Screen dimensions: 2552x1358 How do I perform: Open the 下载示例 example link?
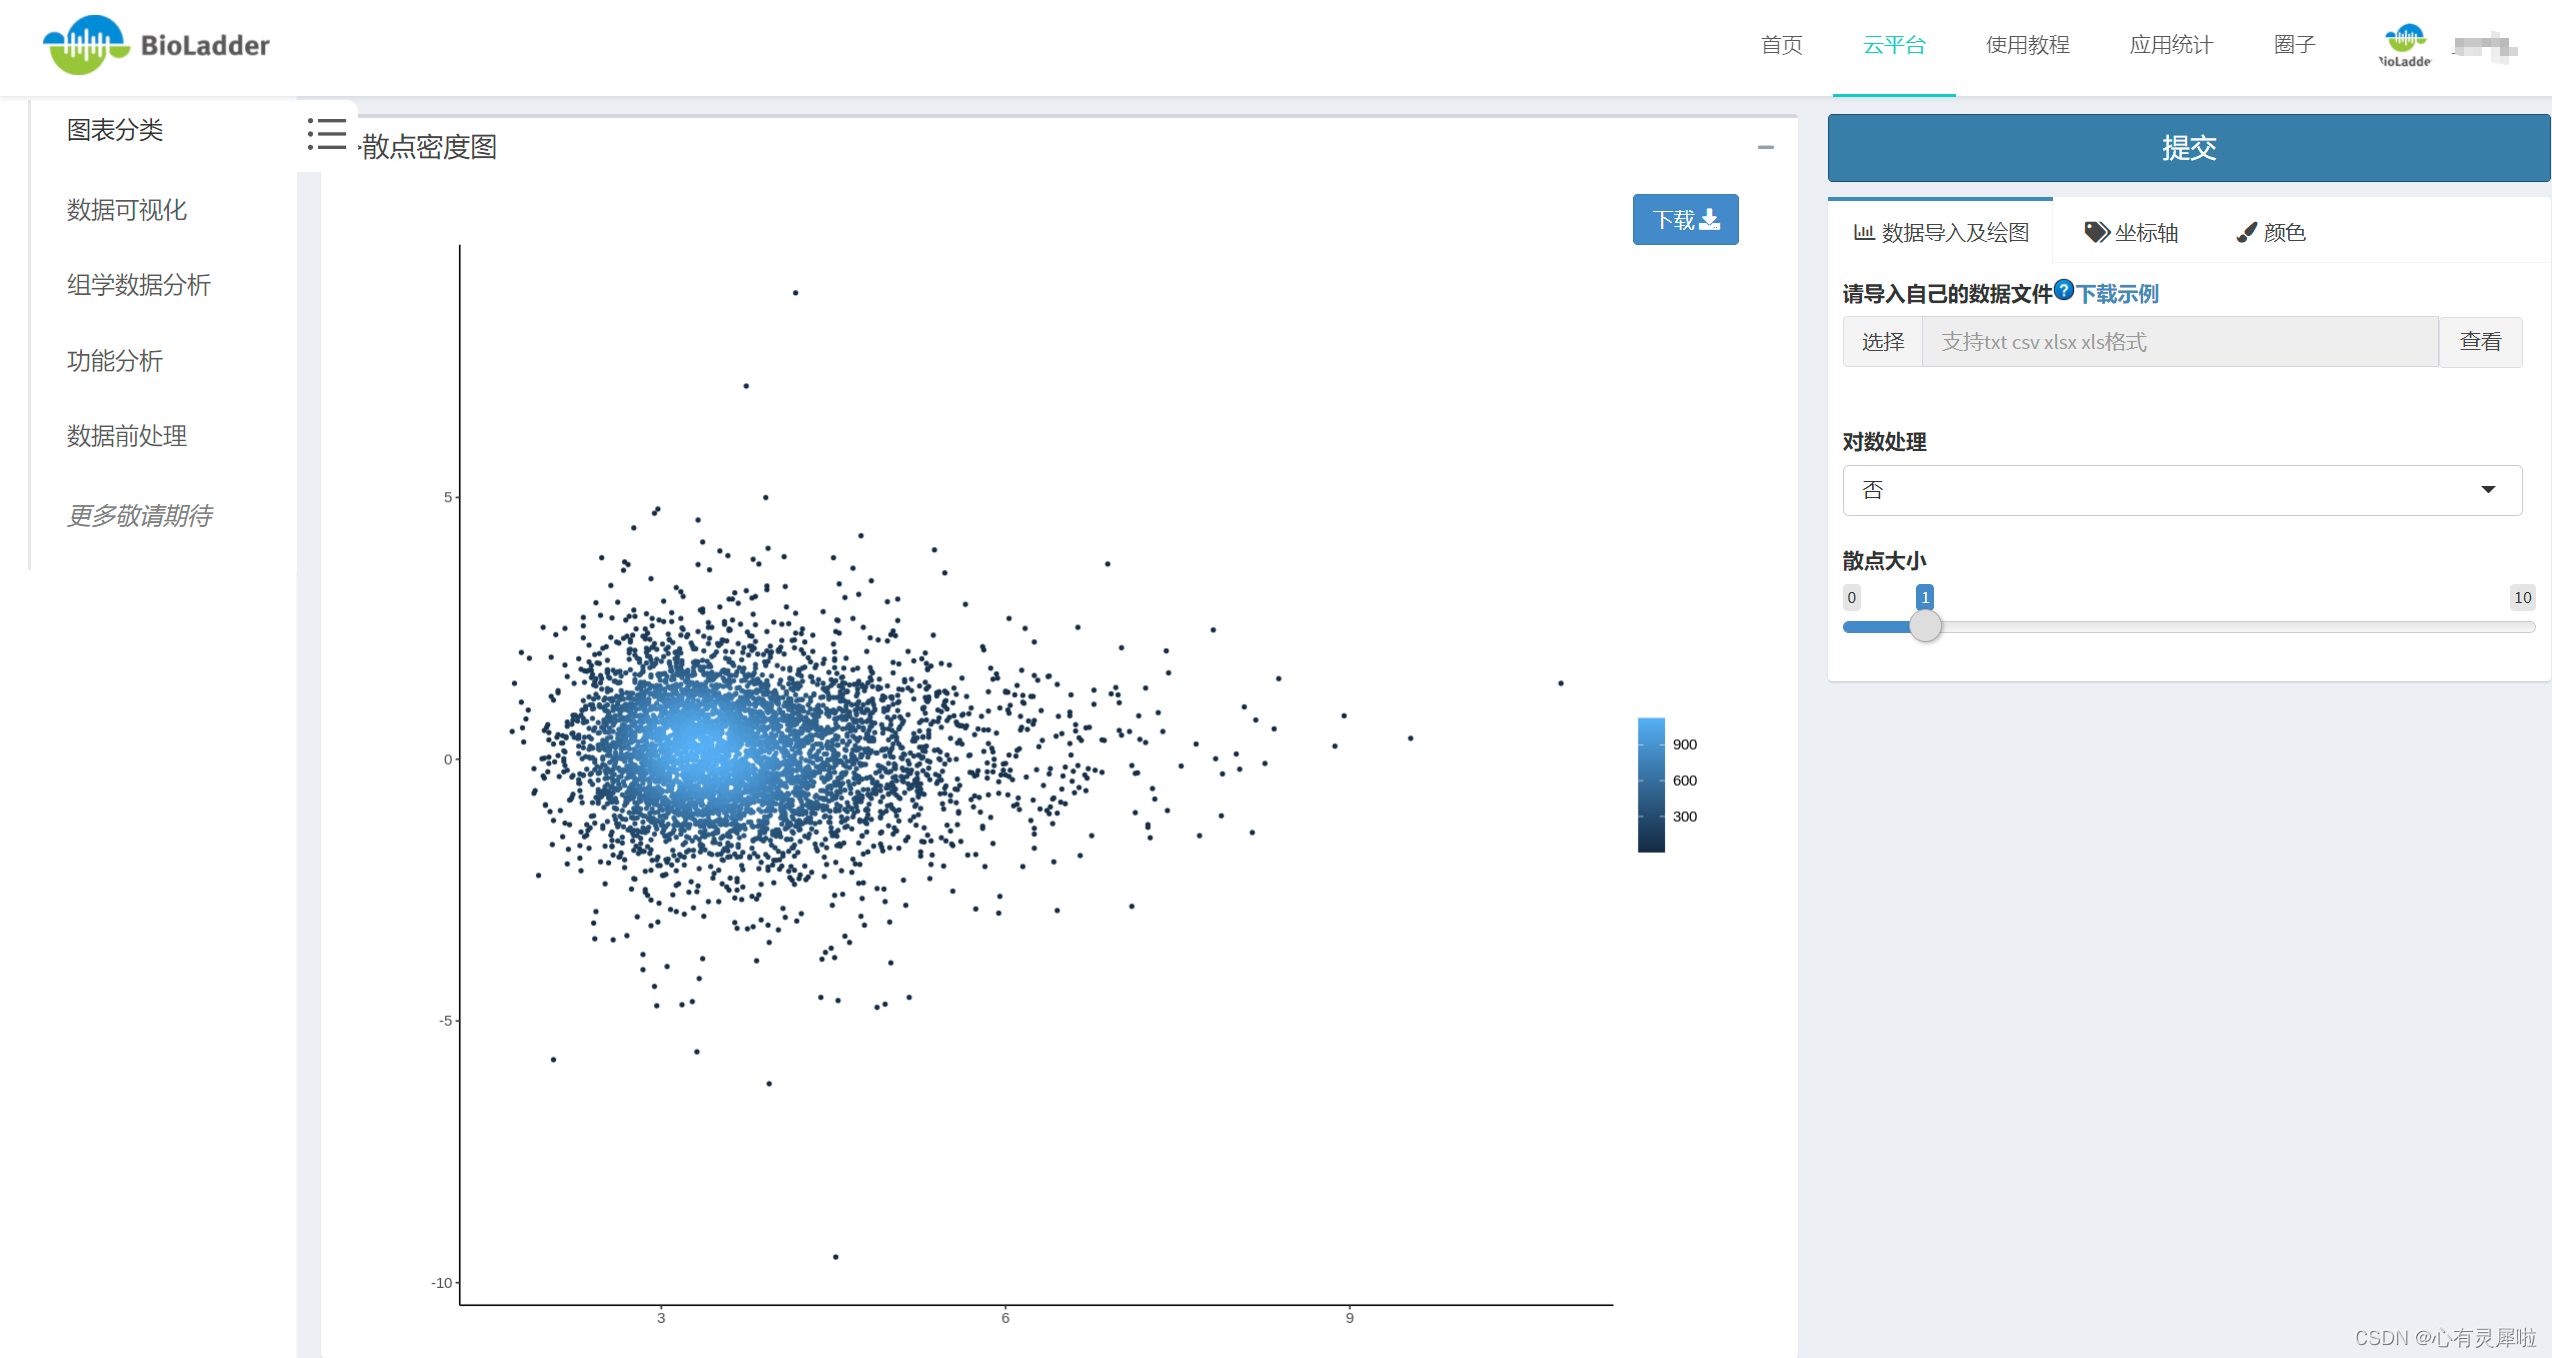(2118, 294)
